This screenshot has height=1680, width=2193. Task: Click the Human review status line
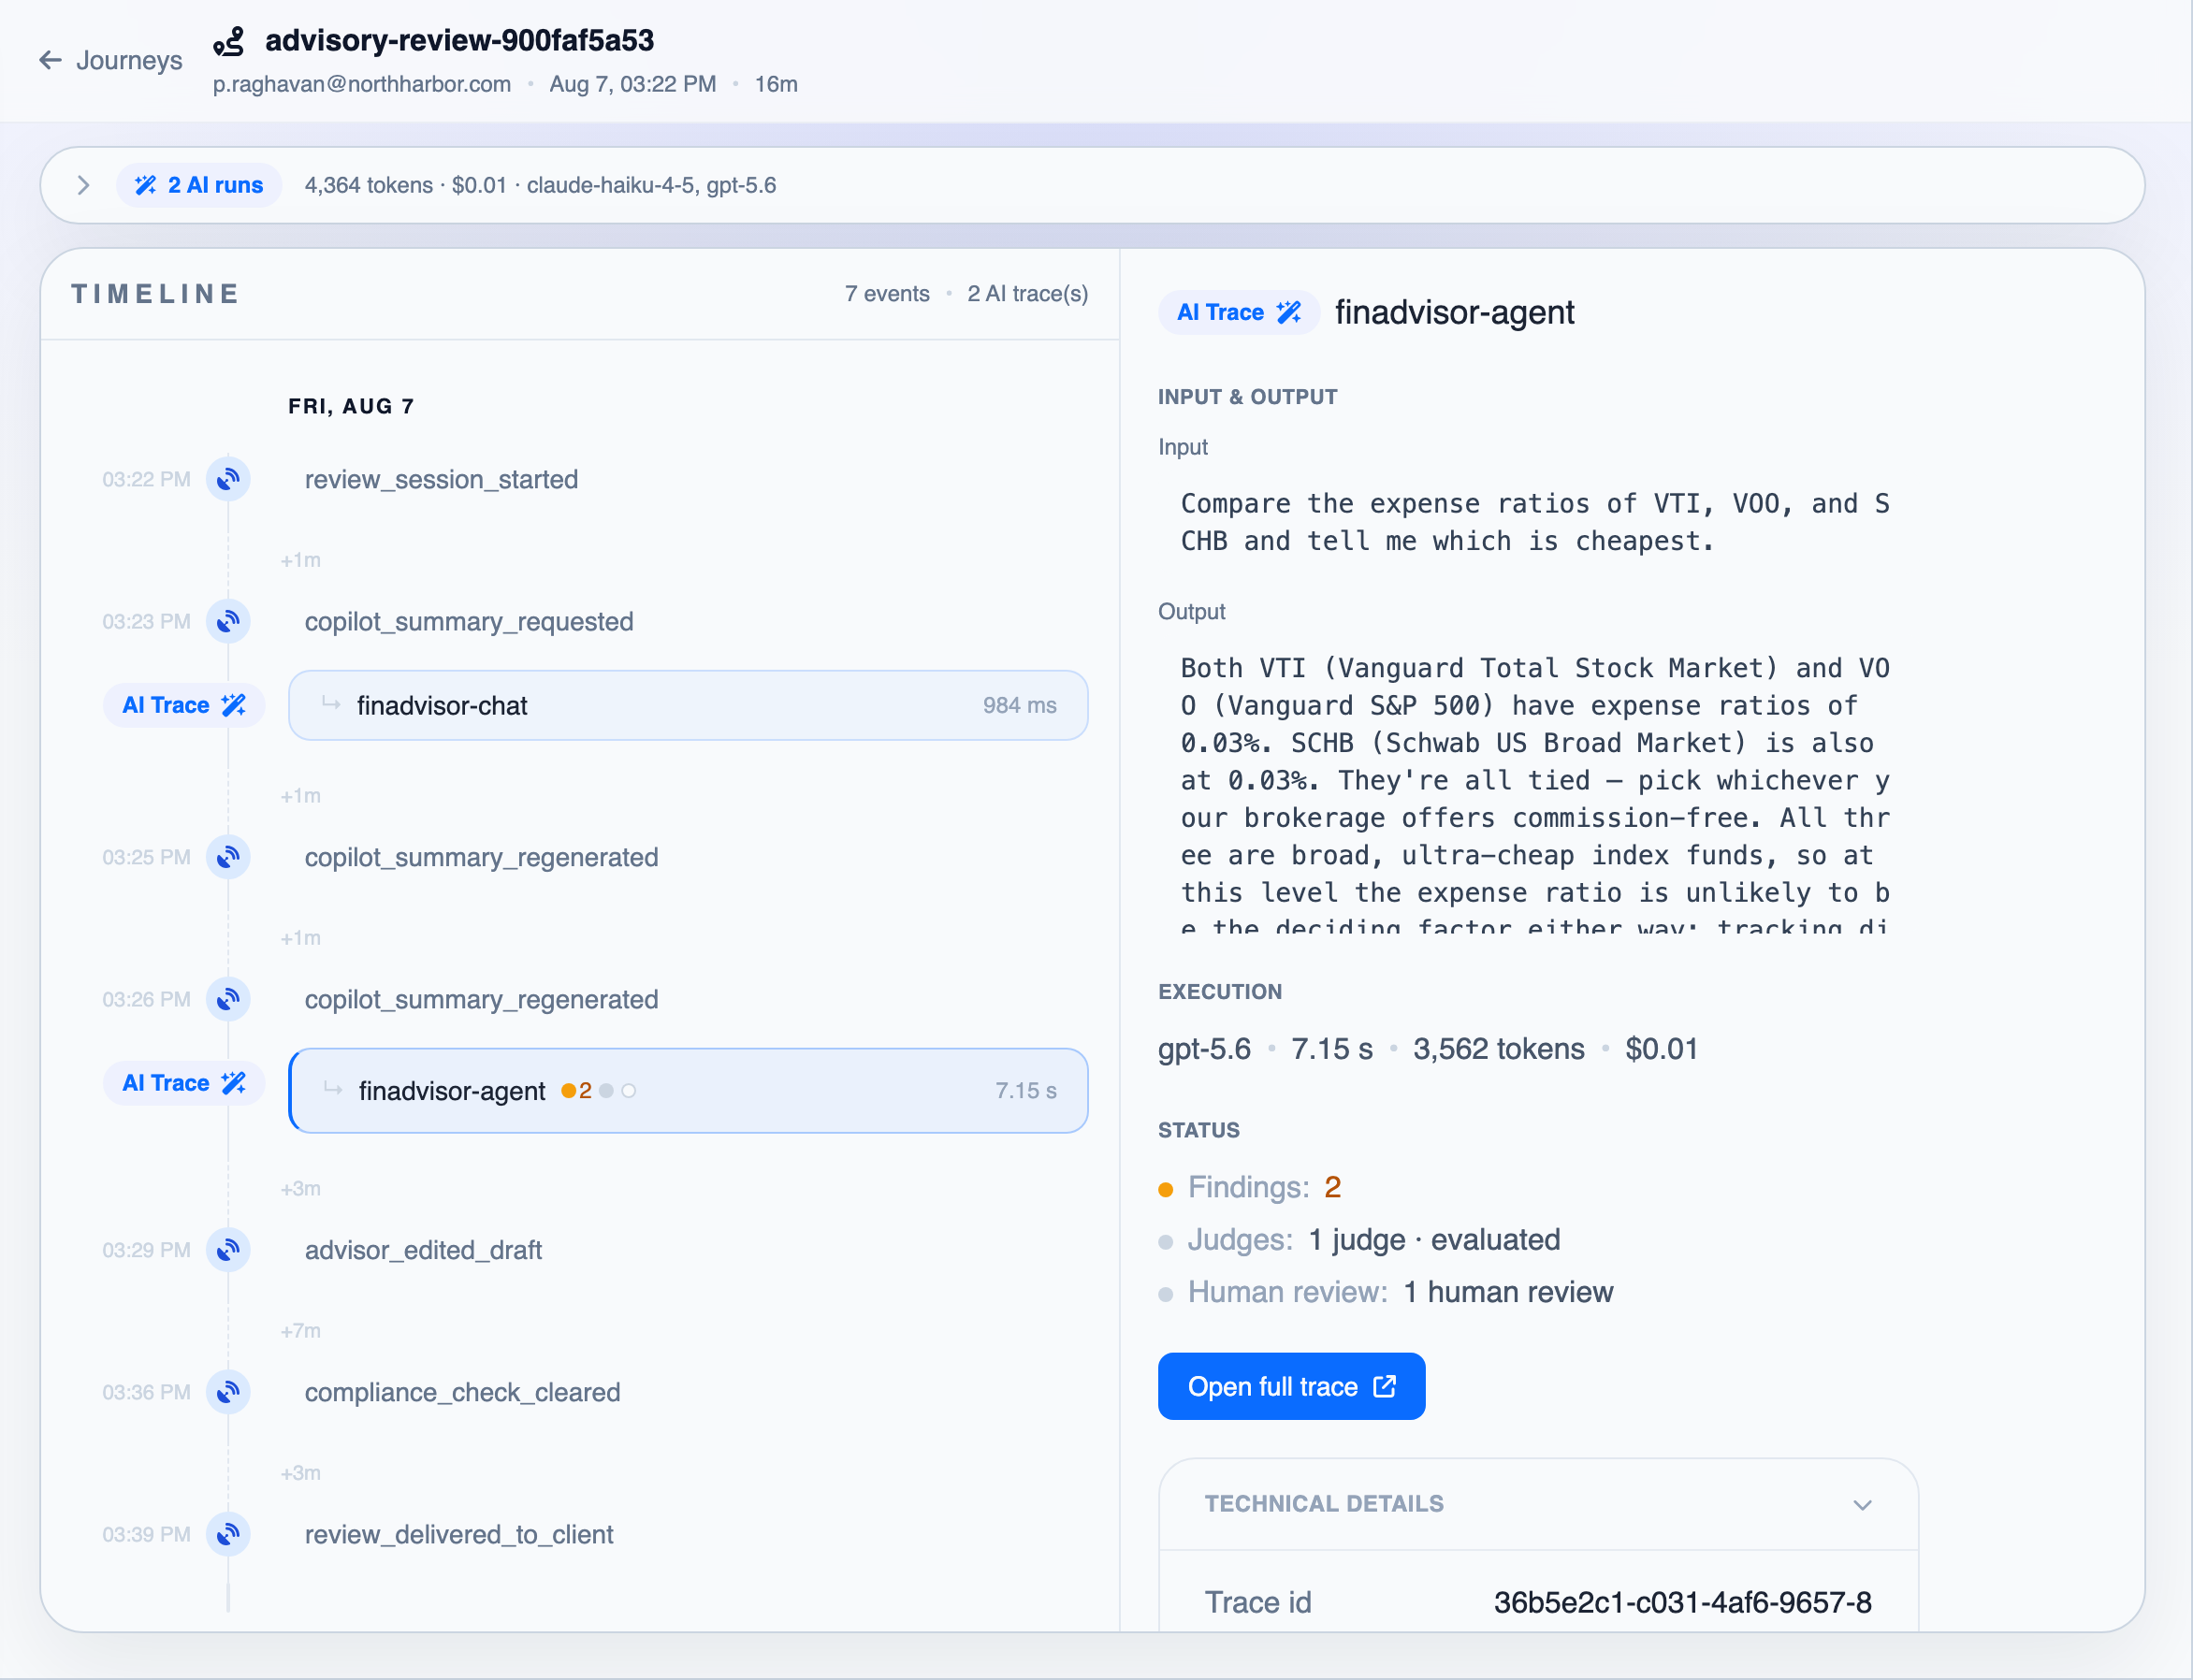pos(1386,1292)
